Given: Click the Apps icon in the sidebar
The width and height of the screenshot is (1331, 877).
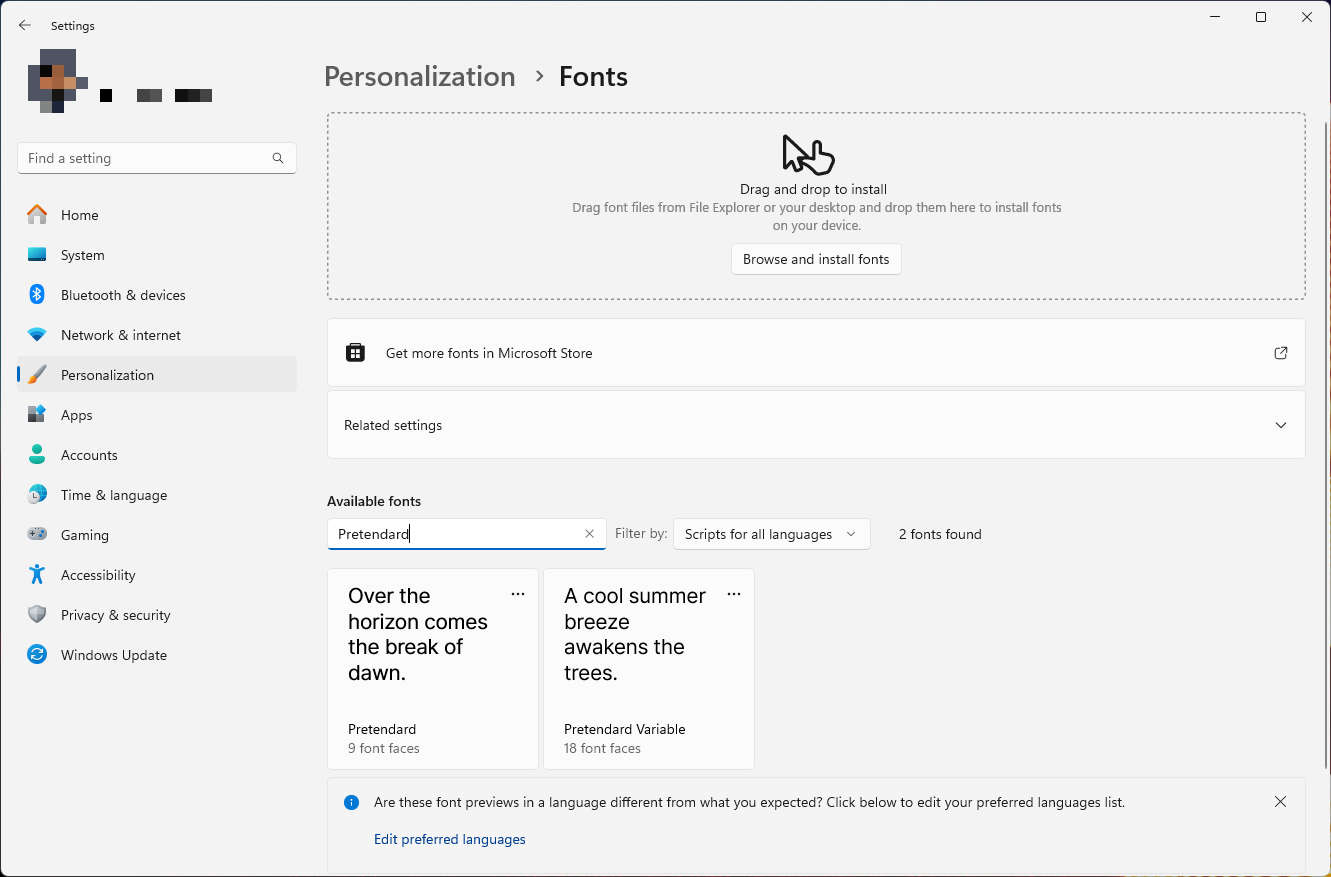Looking at the screenshot, I should click(x=37, y=415).
